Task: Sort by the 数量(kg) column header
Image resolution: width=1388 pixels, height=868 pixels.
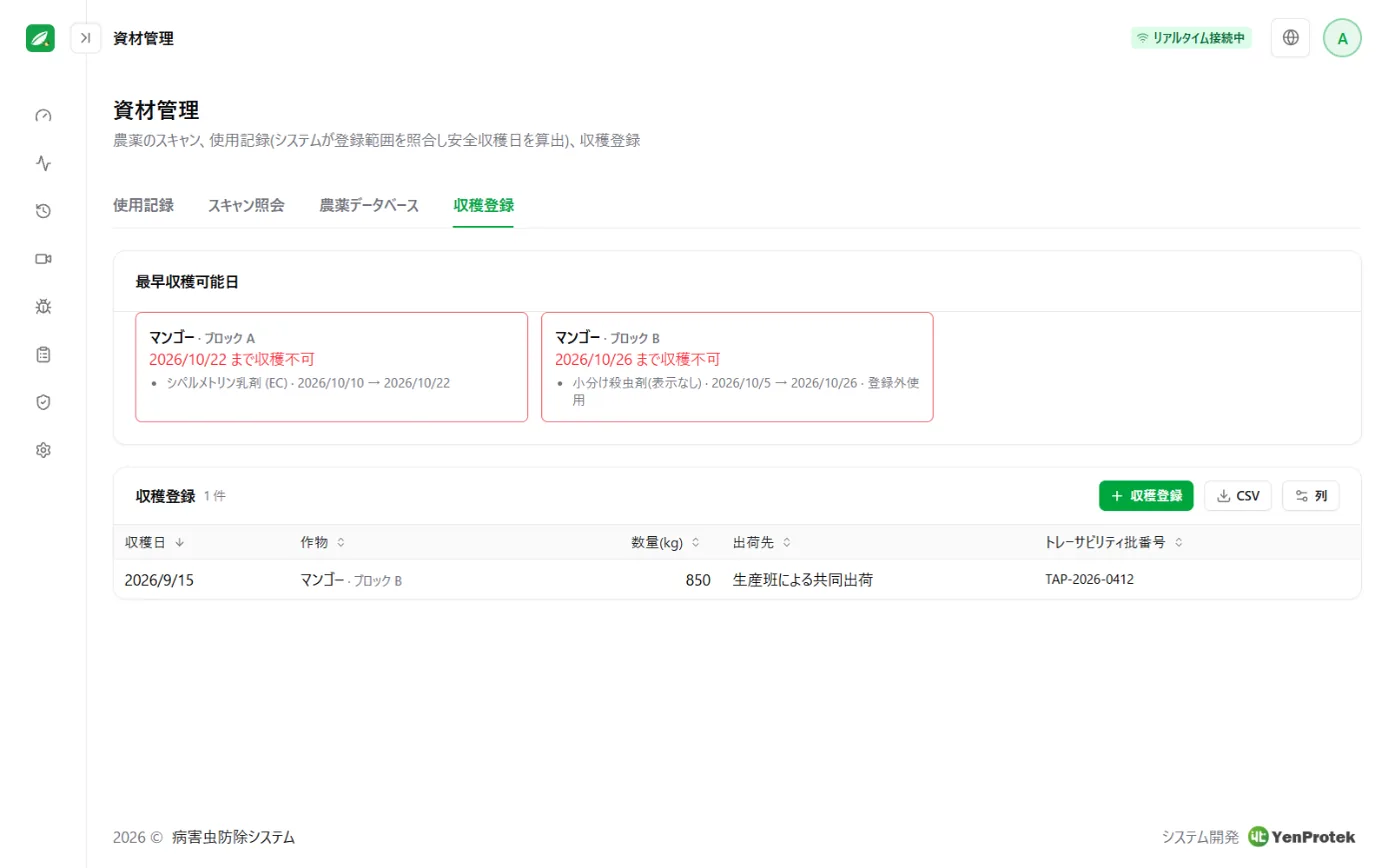Action: pyautogui.click(x=665, y=542)
